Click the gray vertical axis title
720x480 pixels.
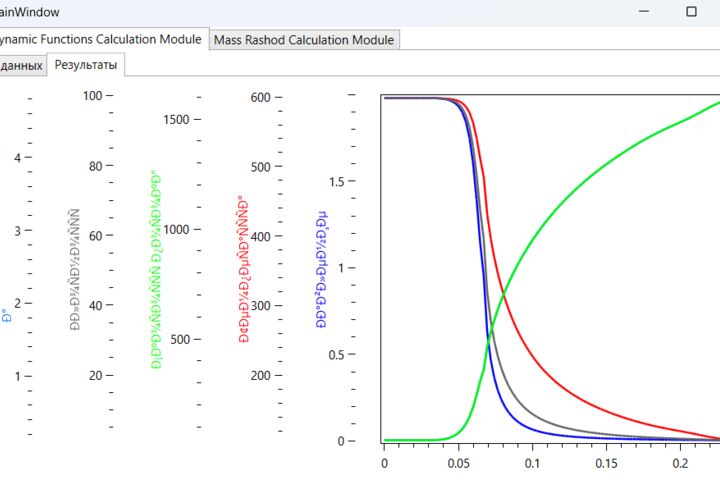tap(75, 270)
